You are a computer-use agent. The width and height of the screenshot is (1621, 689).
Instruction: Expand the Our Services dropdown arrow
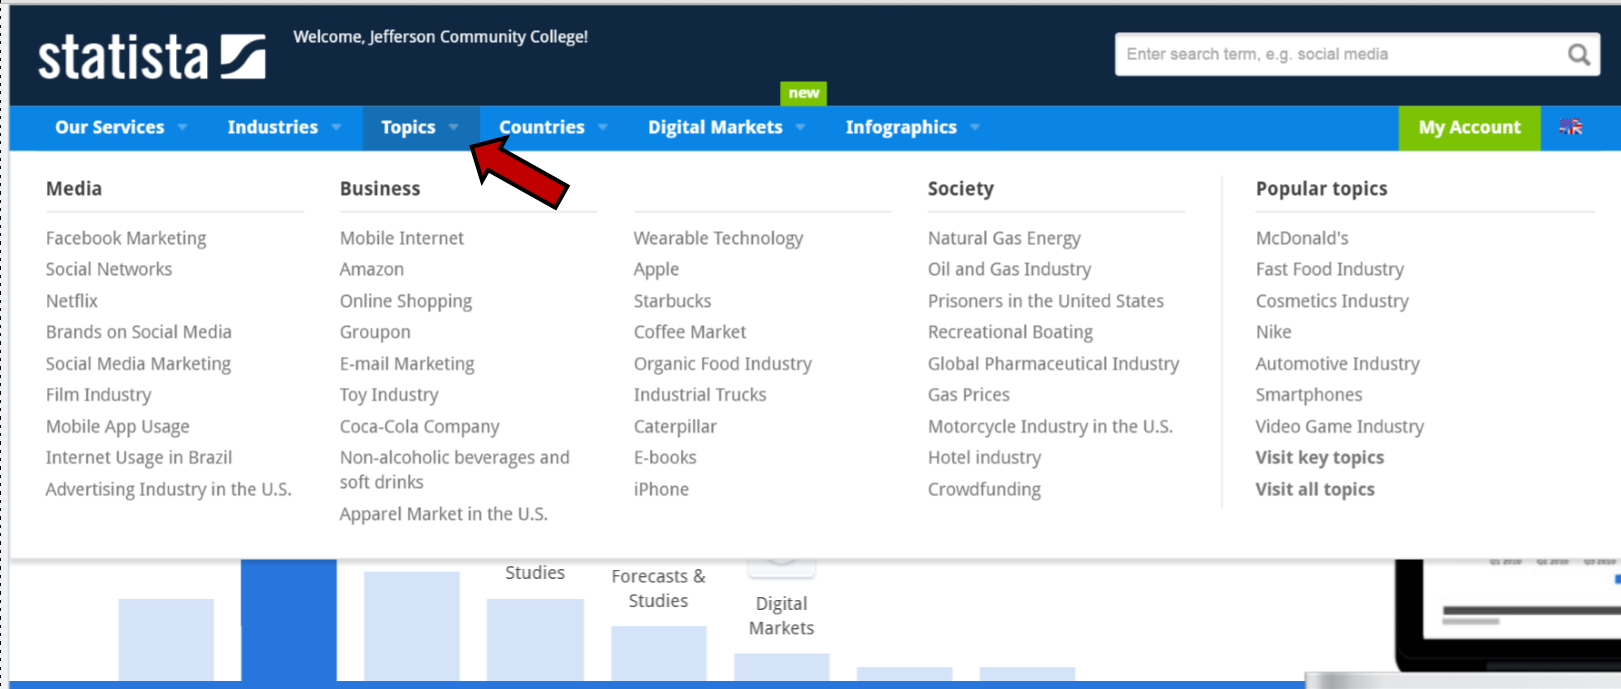click(182, 127)
